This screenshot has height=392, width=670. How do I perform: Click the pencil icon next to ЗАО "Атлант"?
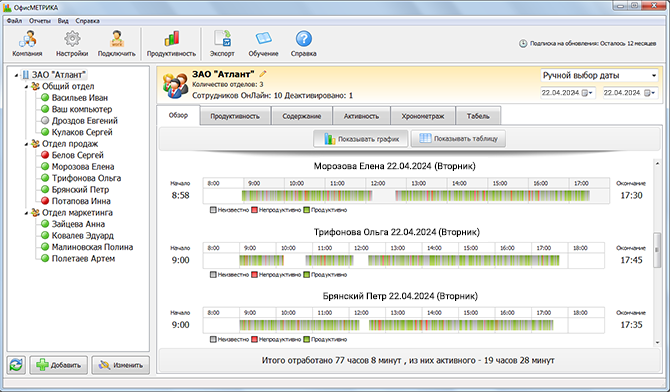262,74
